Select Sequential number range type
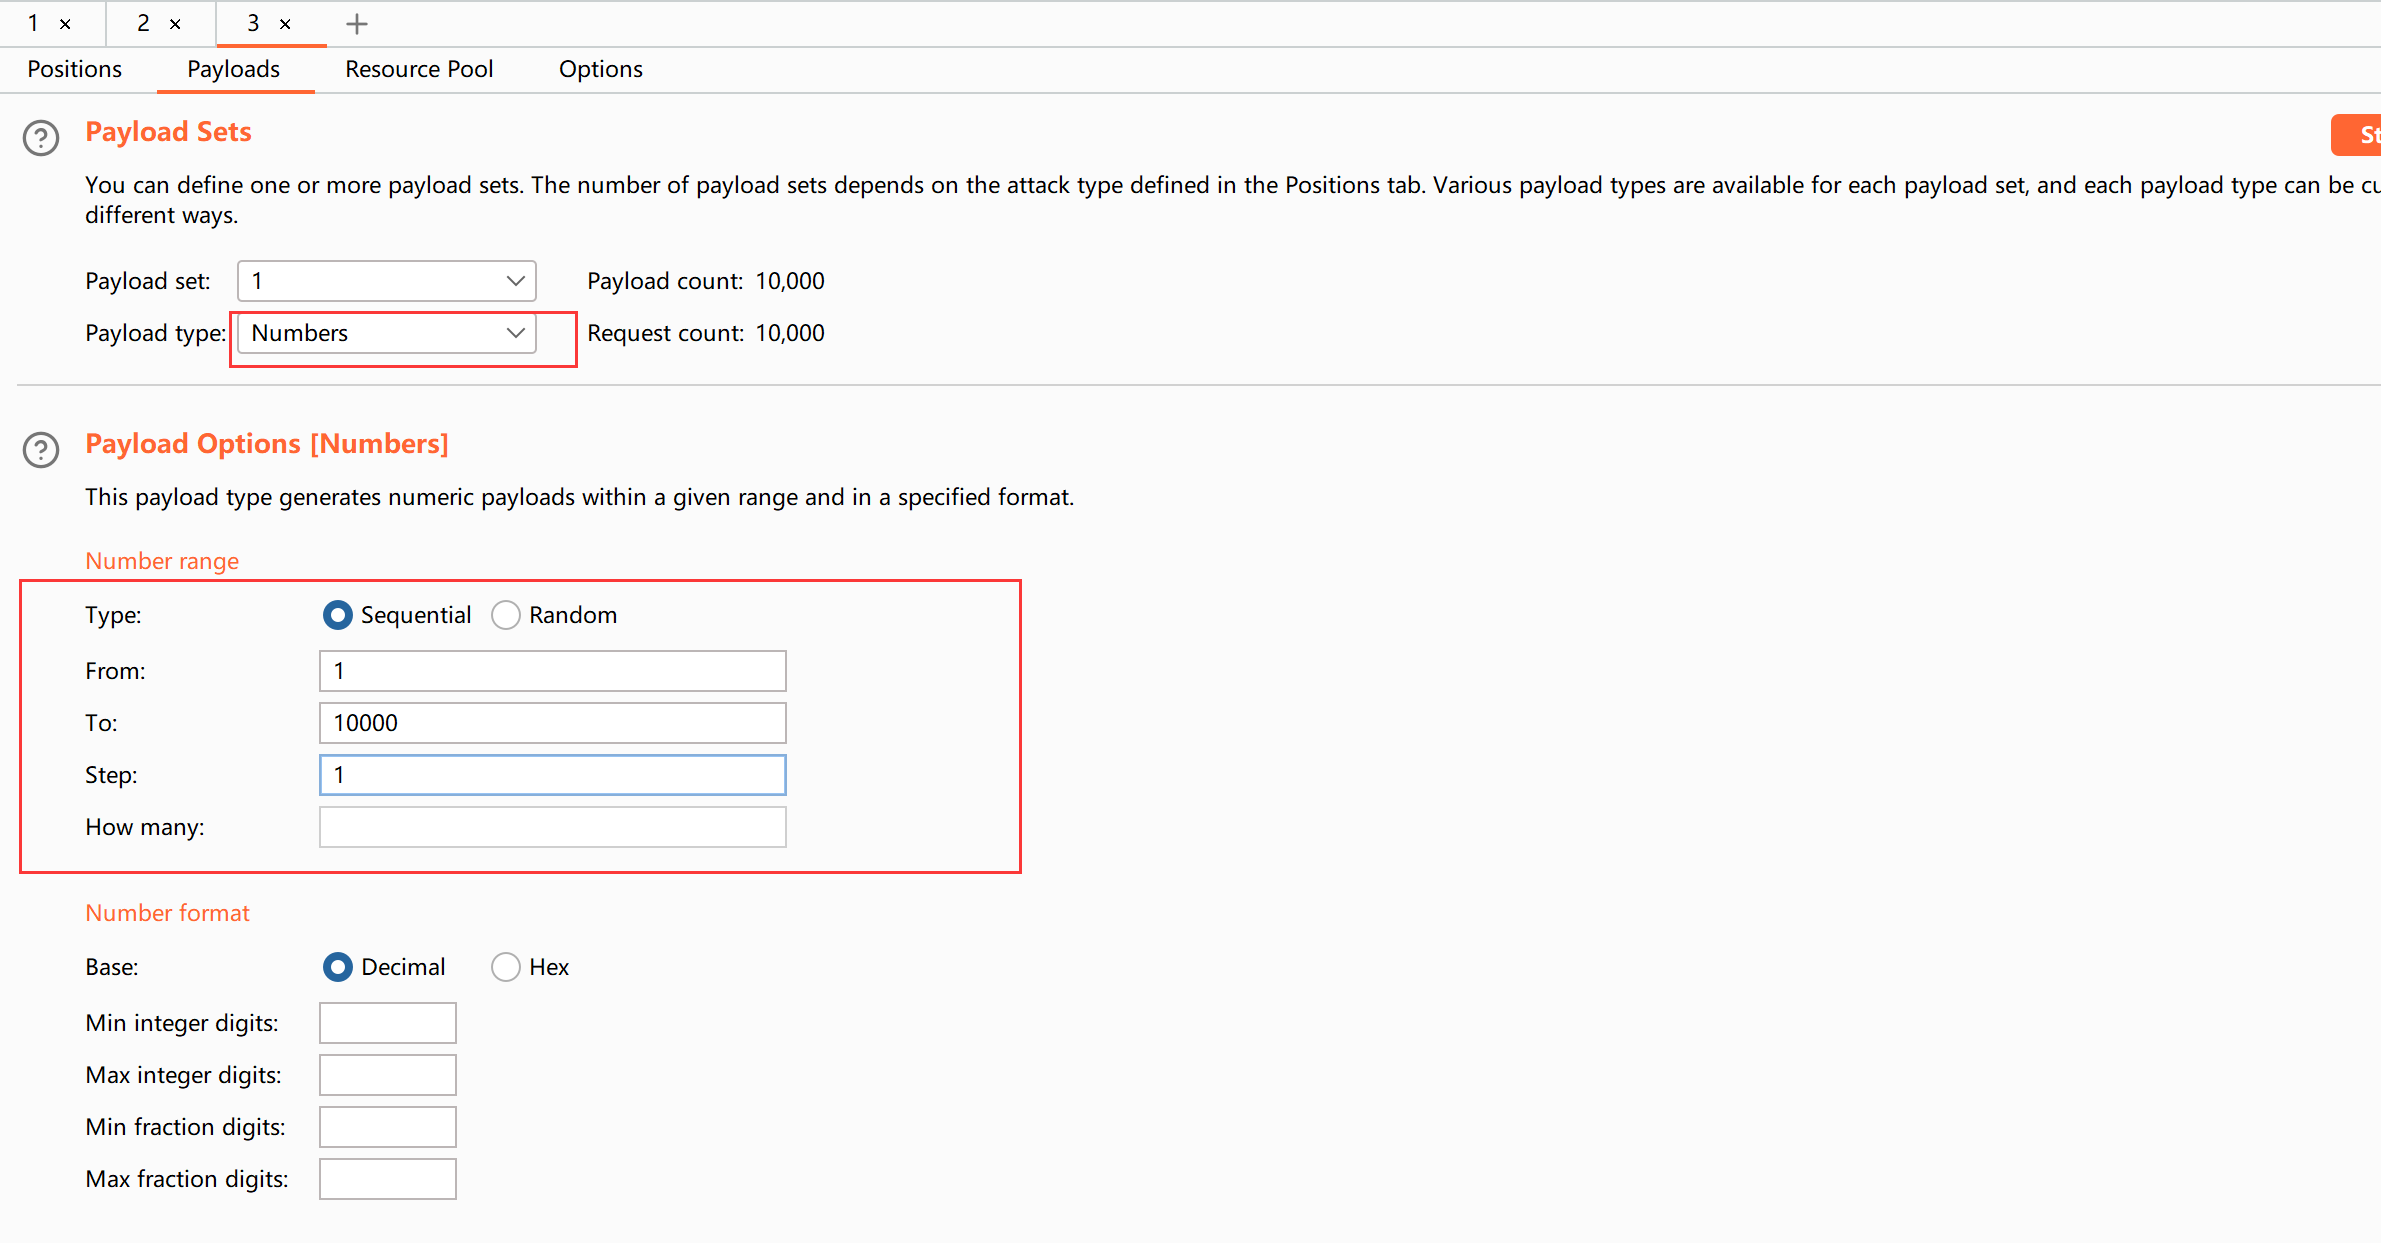 (x=338, y=615)
